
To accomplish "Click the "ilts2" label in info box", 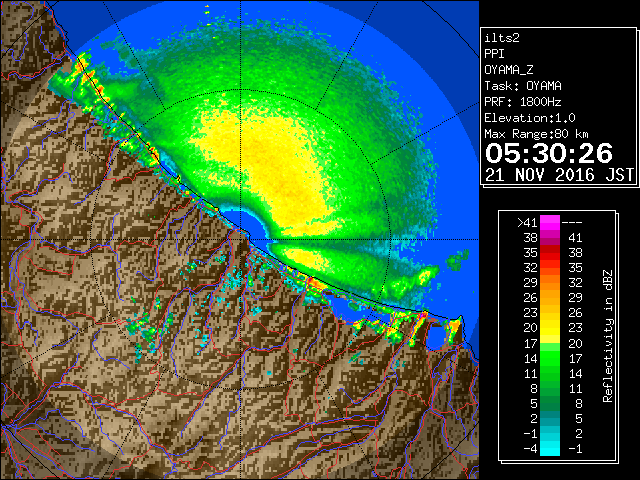I will point(502,38).
